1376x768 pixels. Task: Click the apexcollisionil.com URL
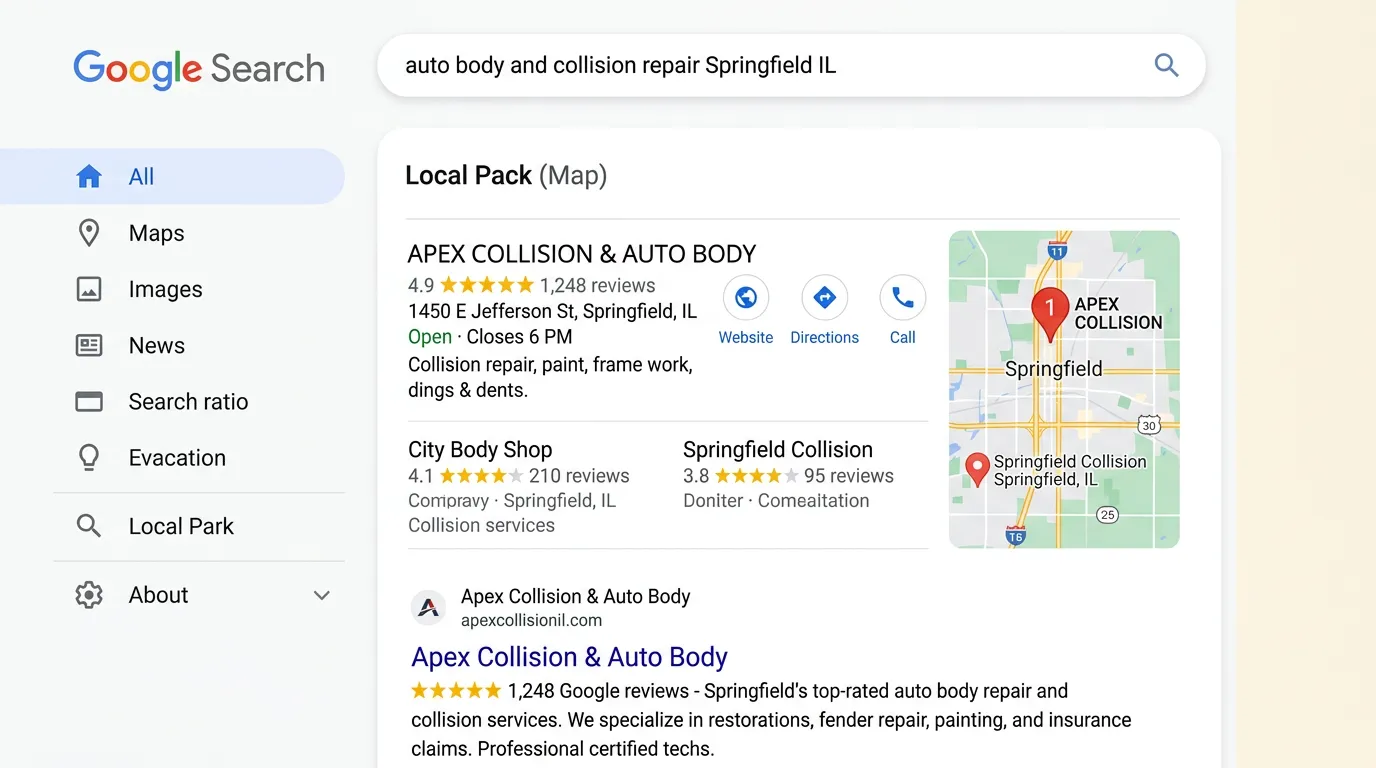[x=531, y=621]
